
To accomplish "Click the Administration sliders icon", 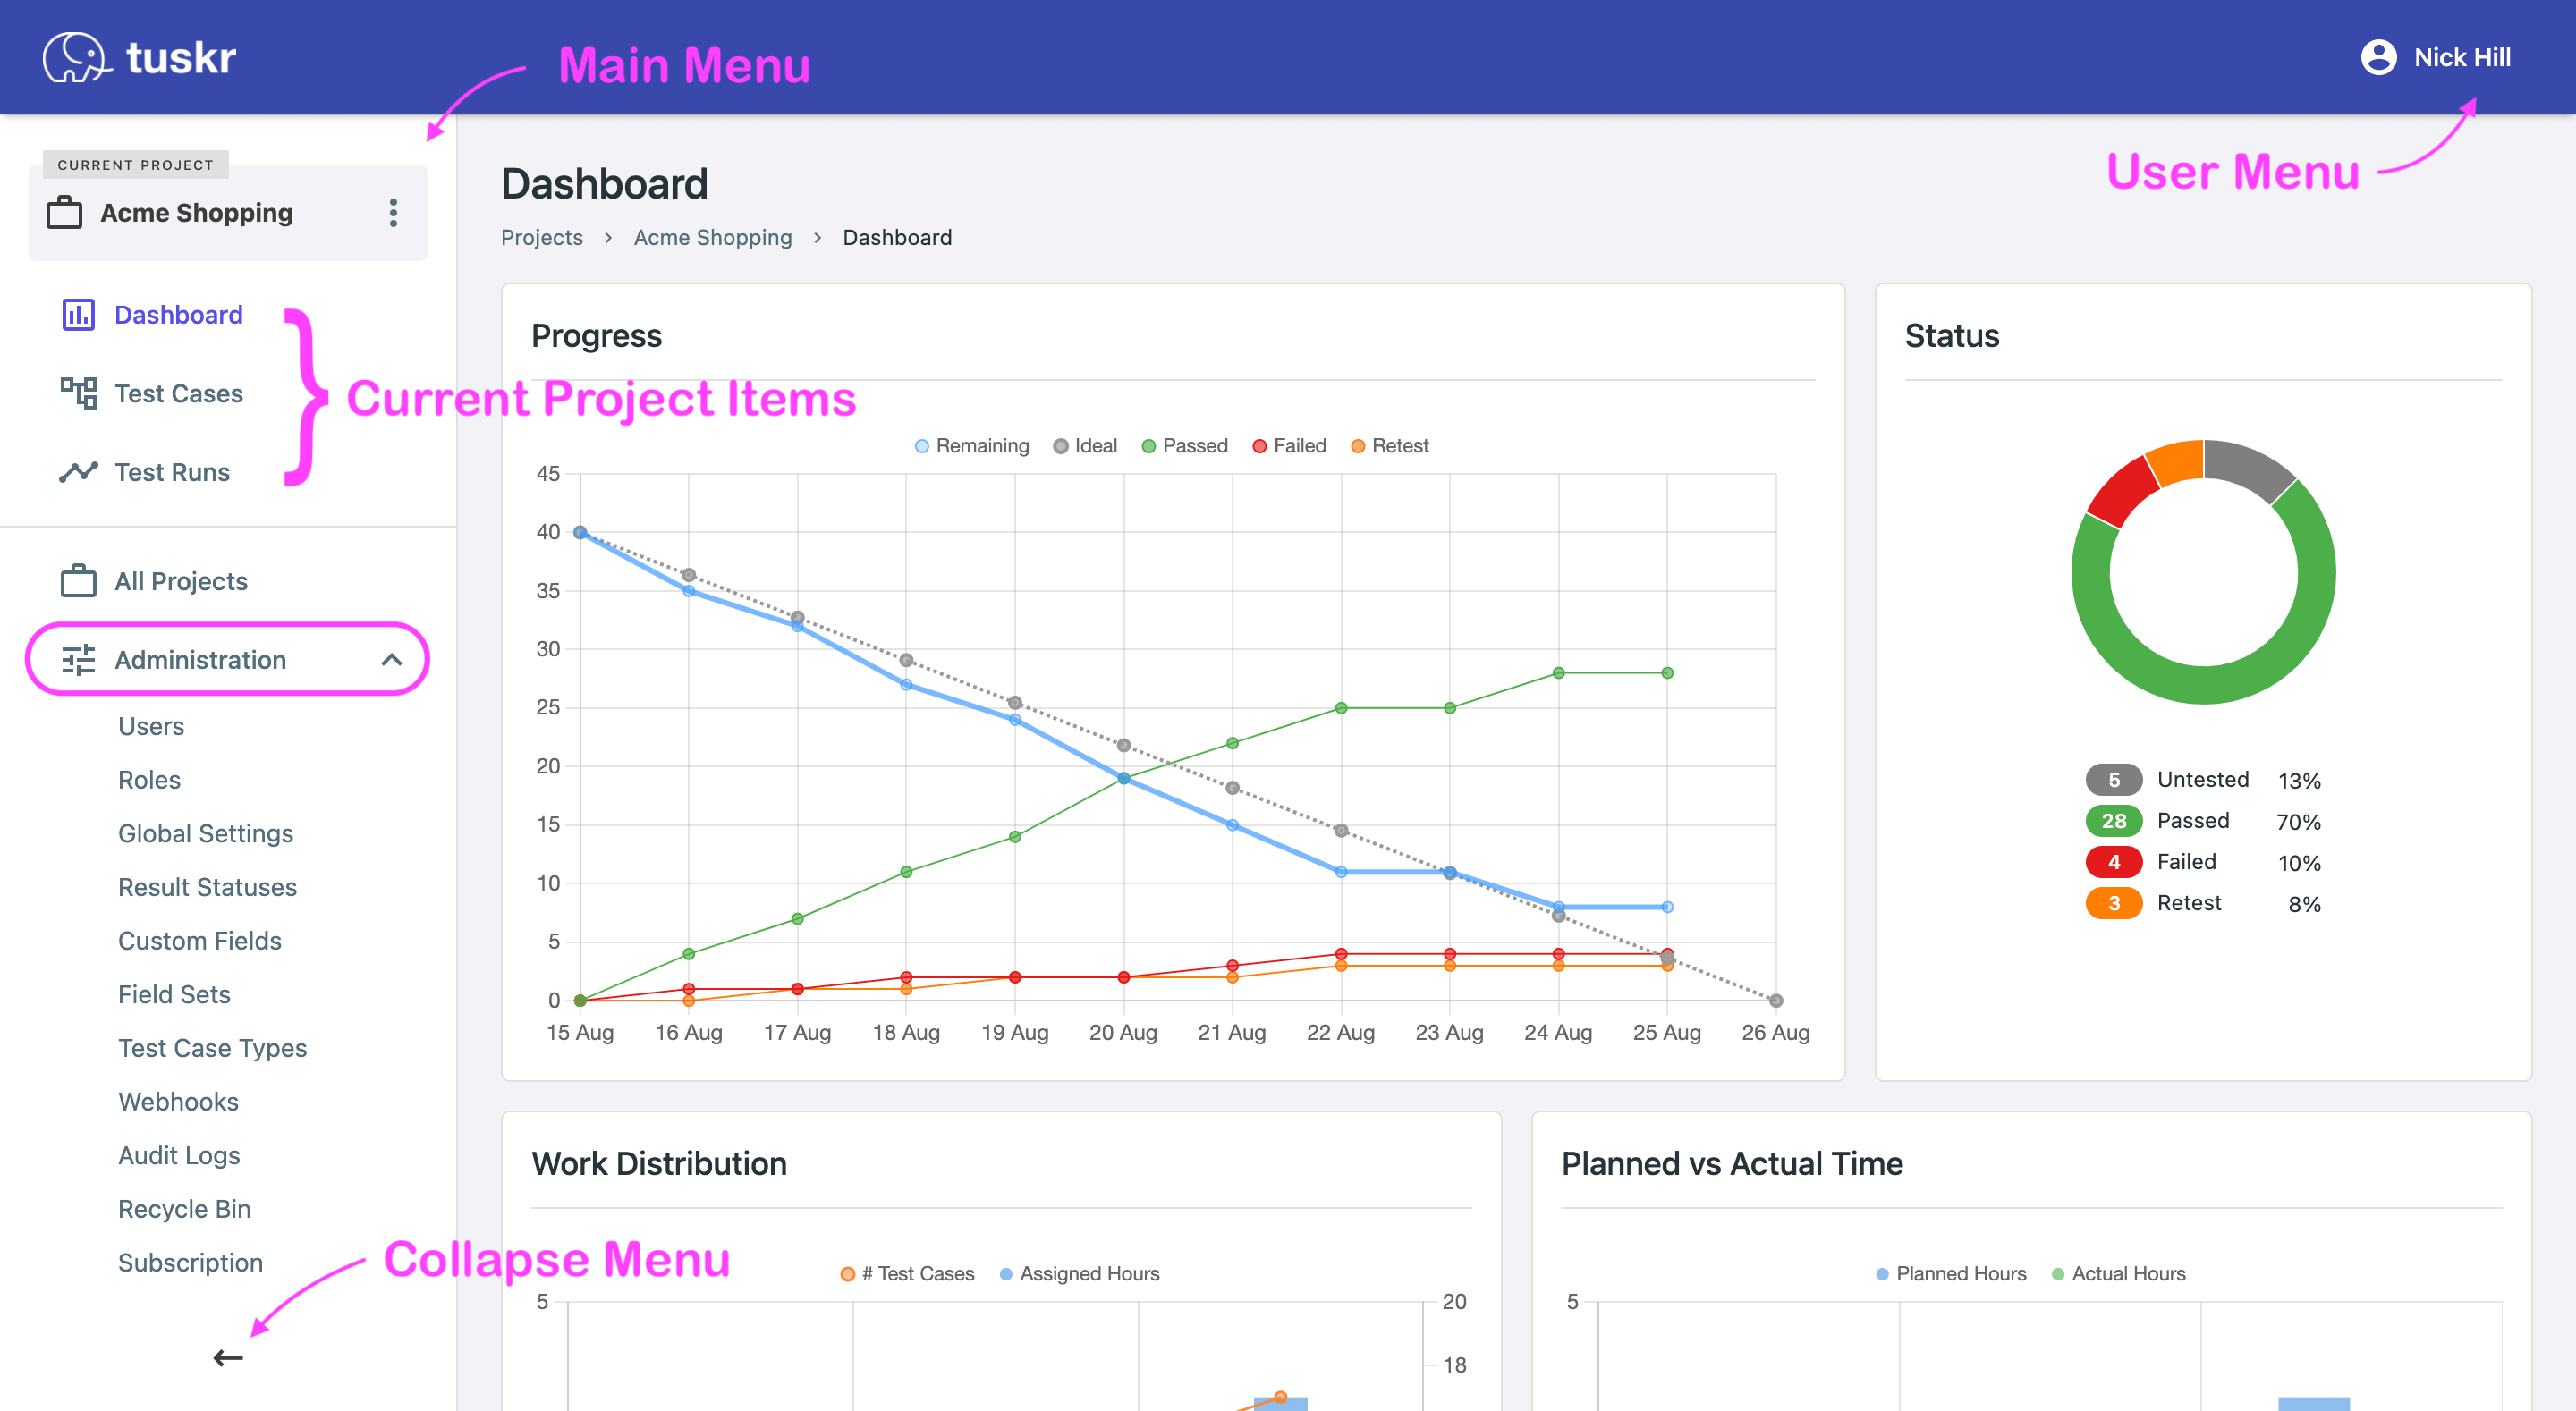I will pos(78,660).
